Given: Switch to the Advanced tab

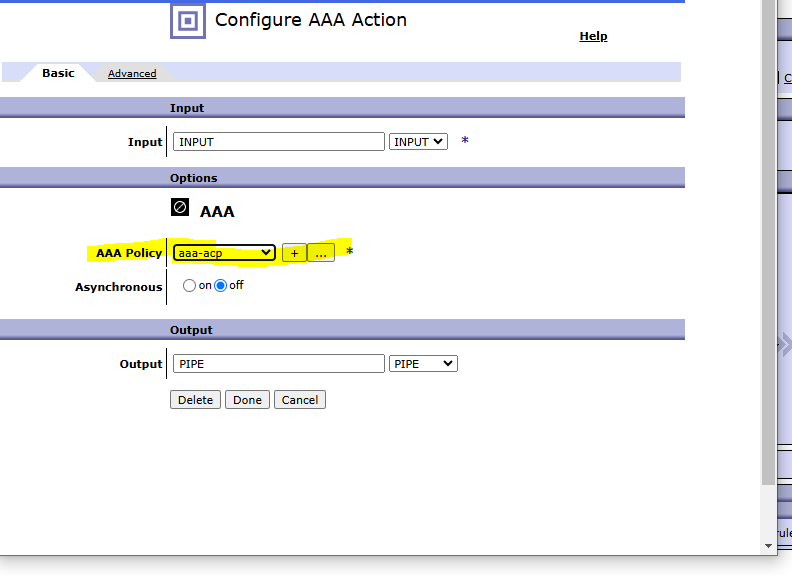Looking at the screenshot, I should pos(132,73).
